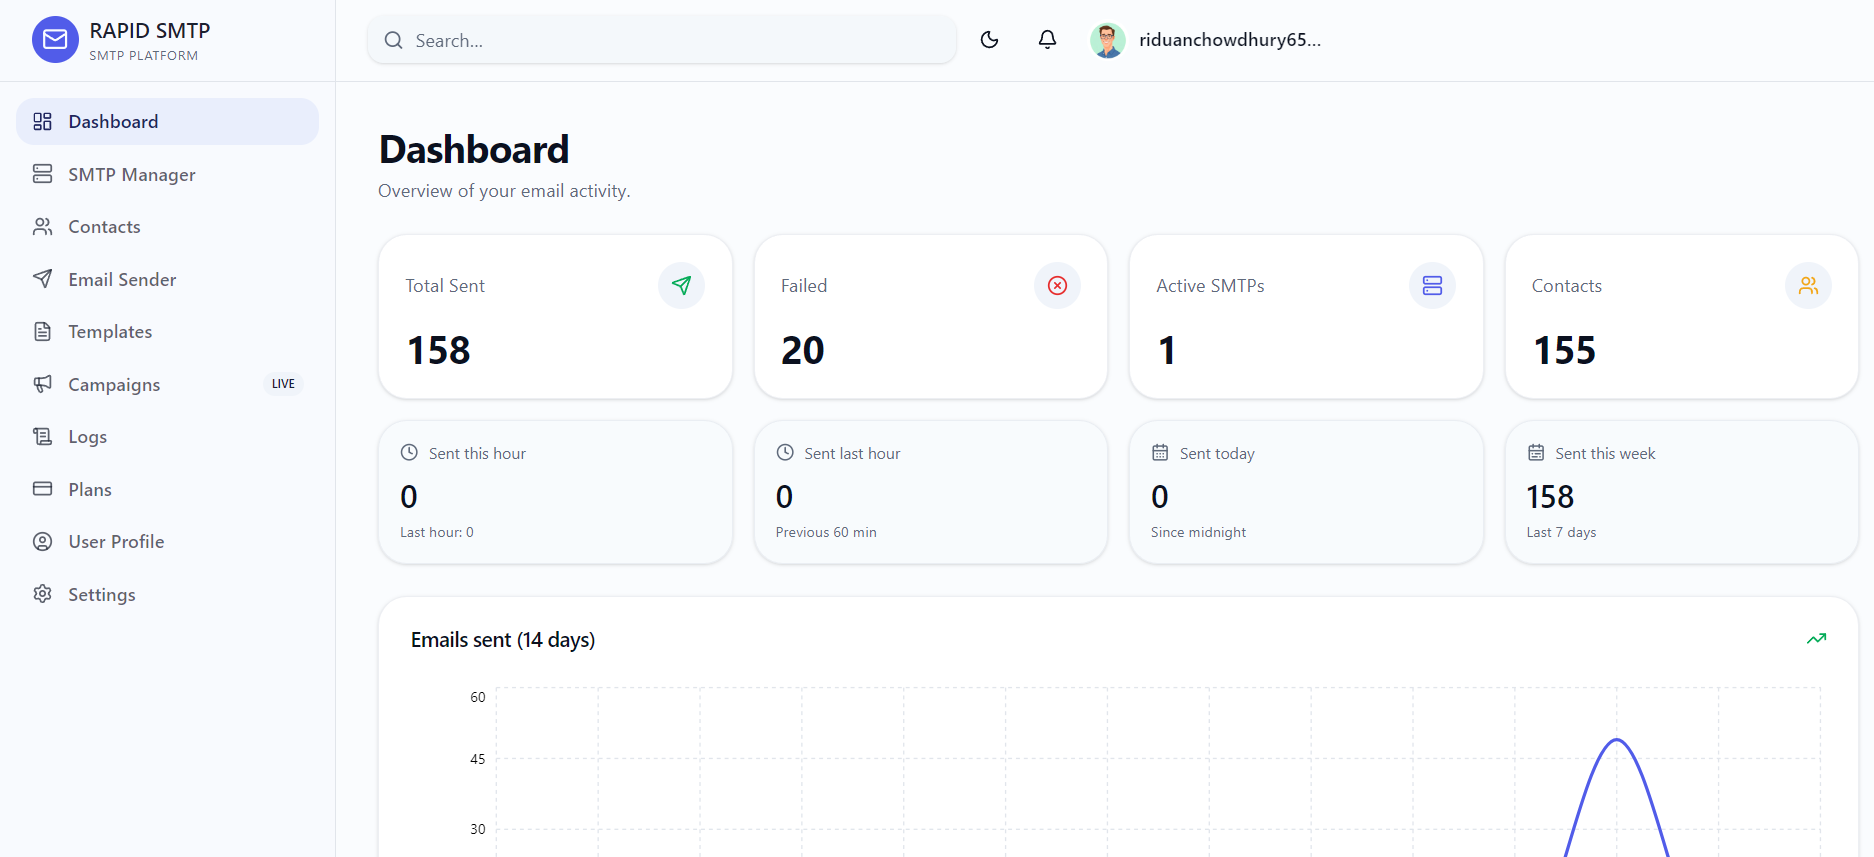1874x857 pixels.
Task: Click the User Profile circle icon
Action: point(42,542)
